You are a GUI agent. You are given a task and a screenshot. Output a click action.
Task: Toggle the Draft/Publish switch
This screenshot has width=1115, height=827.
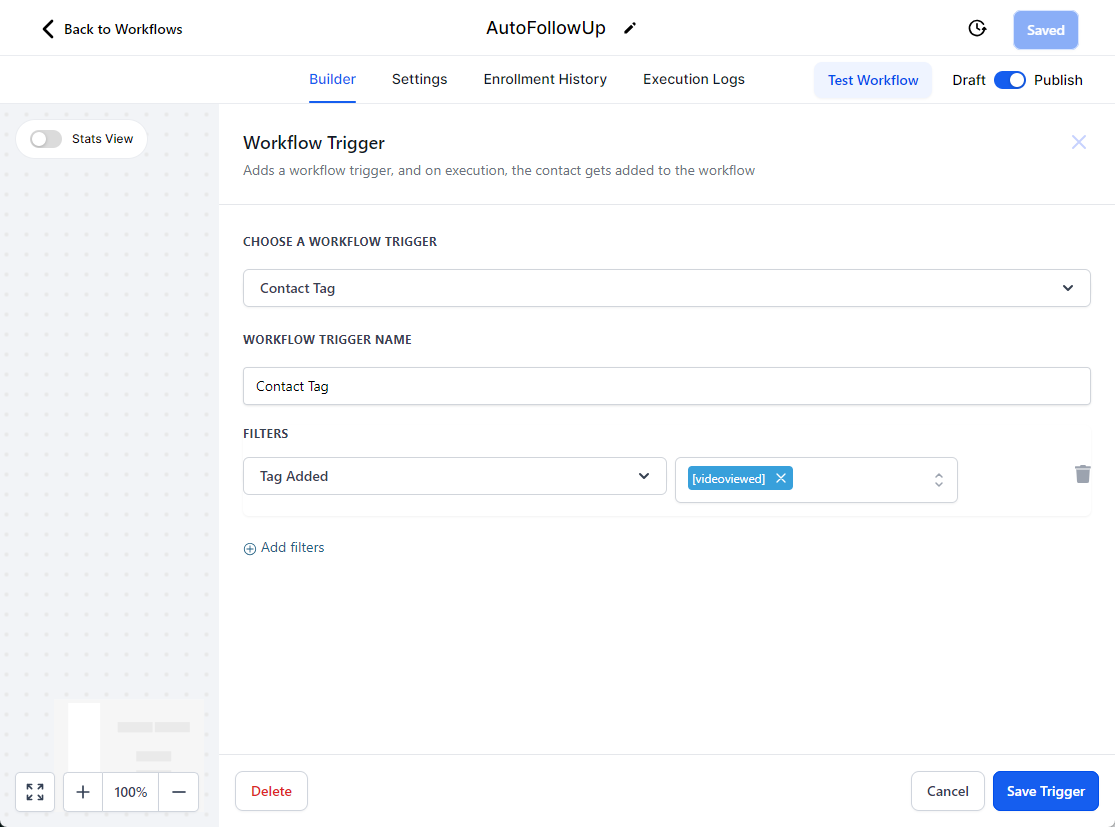(x=1009, y=80)
